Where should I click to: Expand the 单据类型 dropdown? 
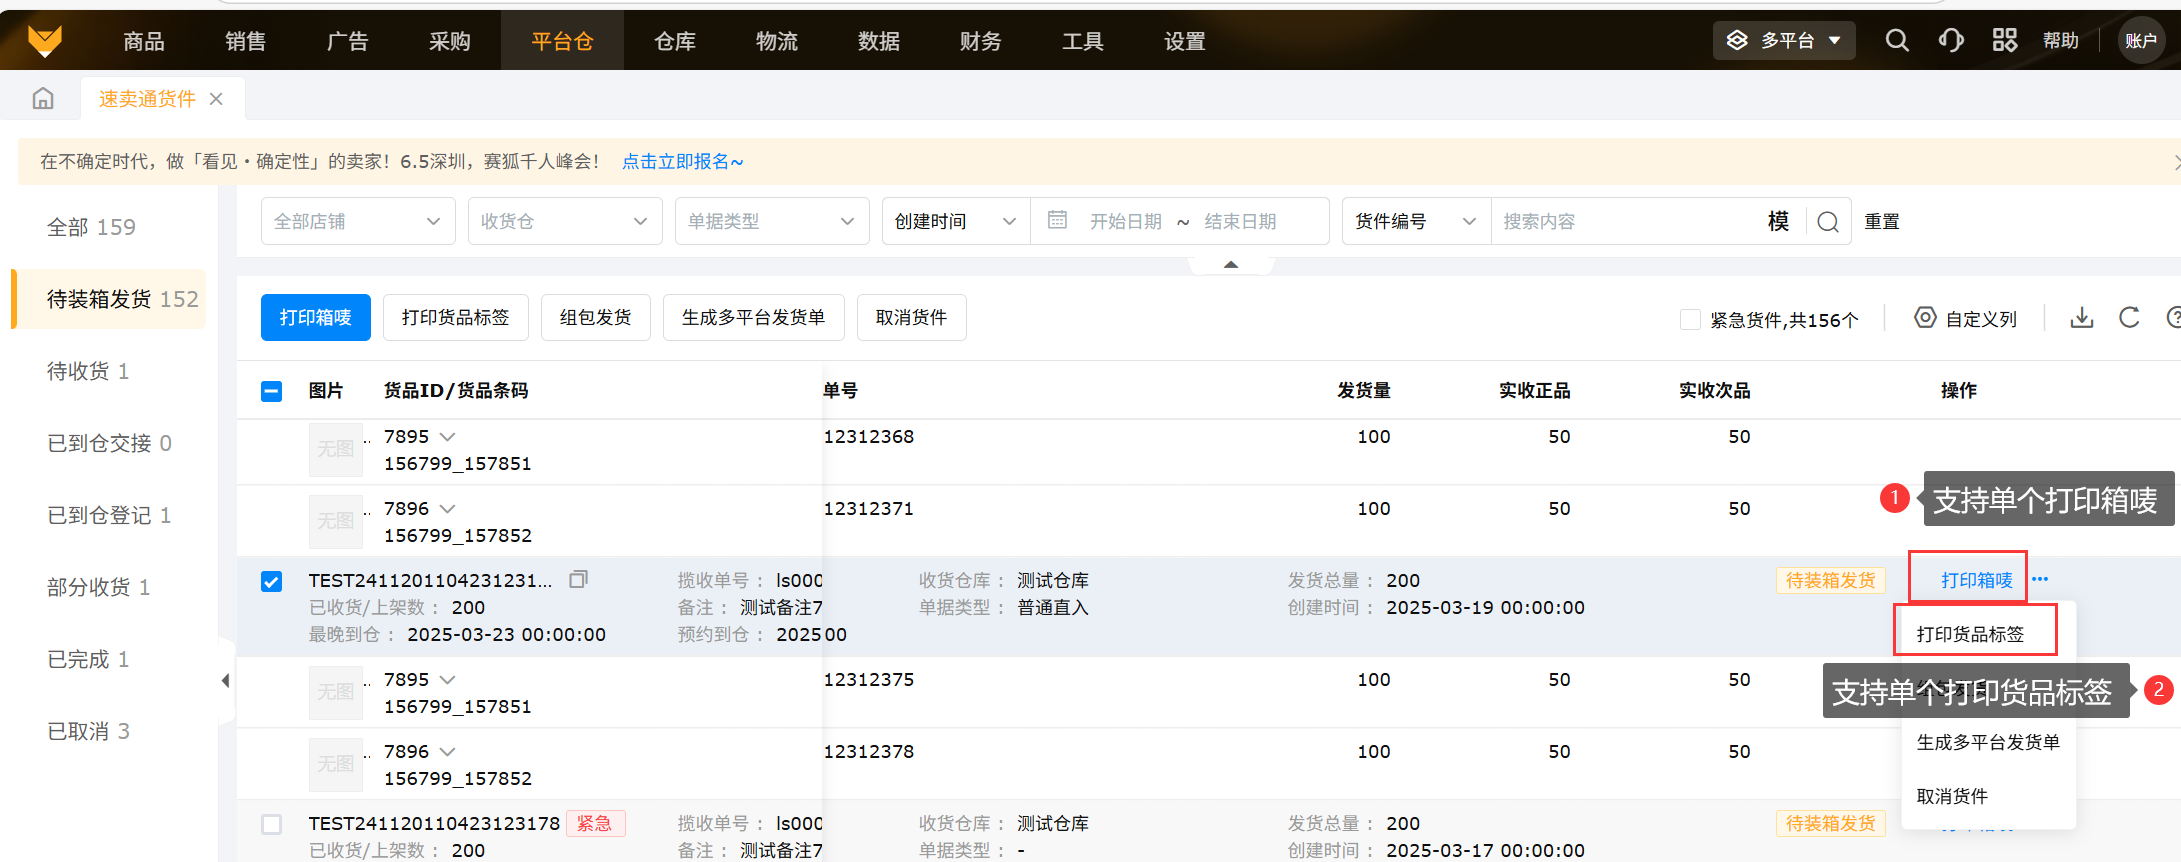[770, 221]
